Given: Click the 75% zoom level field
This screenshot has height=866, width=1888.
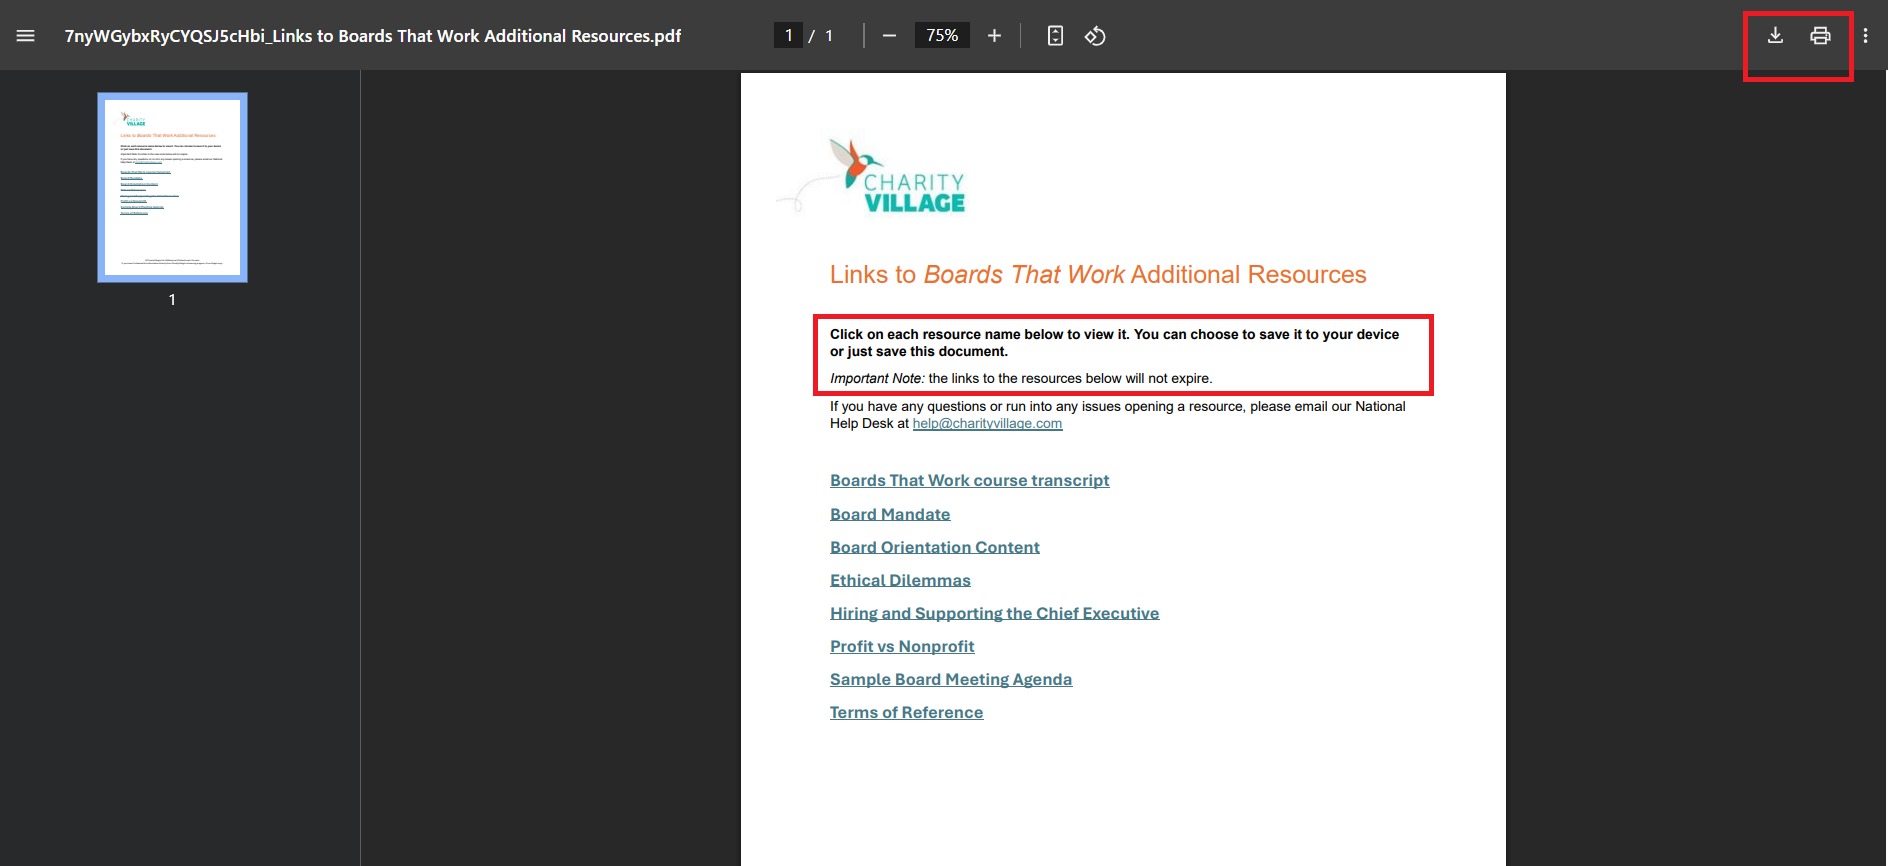Looking at the screenshot, I should pyautogui.click(x=942, y=36).
